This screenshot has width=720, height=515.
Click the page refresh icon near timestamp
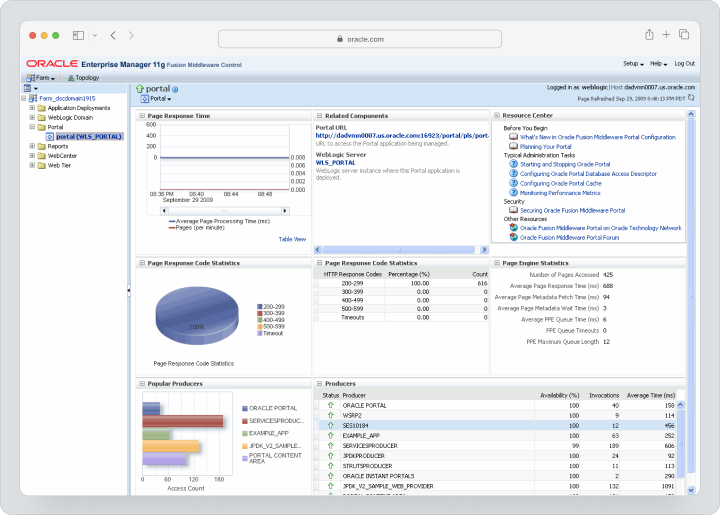click(x=691, y=98)
